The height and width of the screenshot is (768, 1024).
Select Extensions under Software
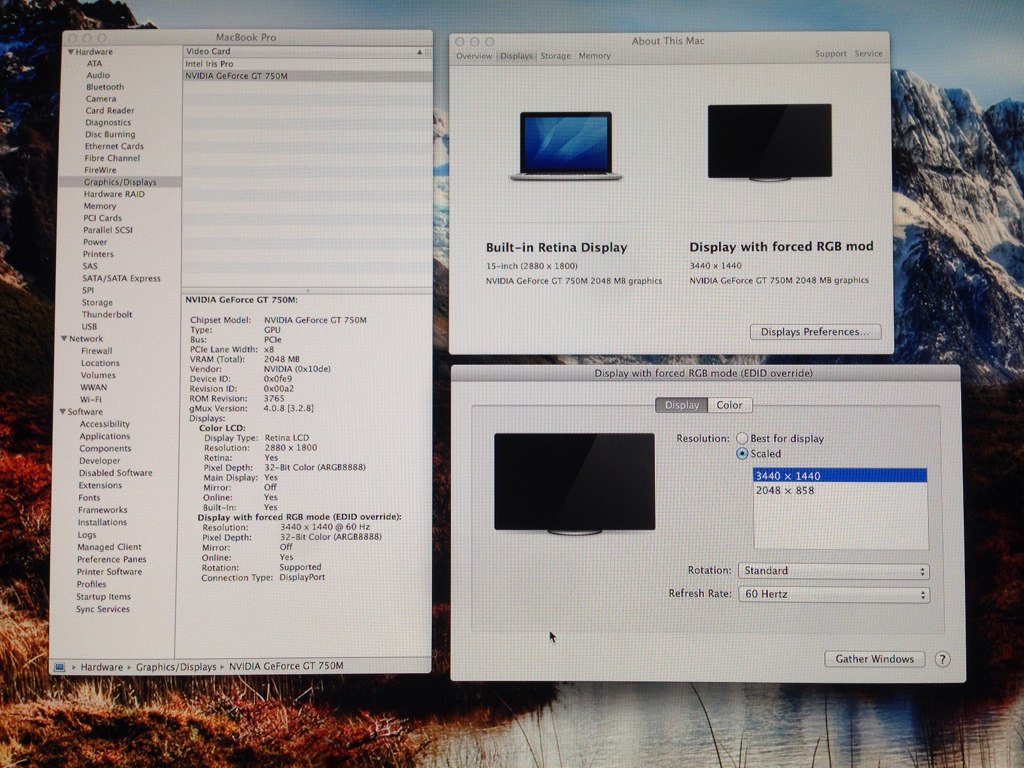[100, 485]
